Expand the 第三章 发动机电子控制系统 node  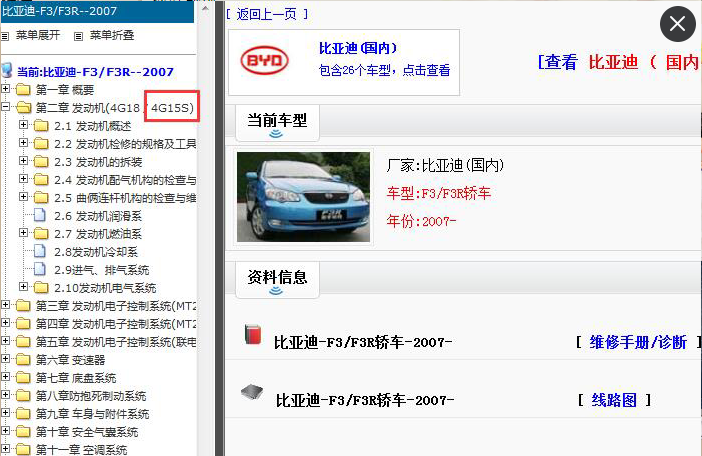[5, 305]
